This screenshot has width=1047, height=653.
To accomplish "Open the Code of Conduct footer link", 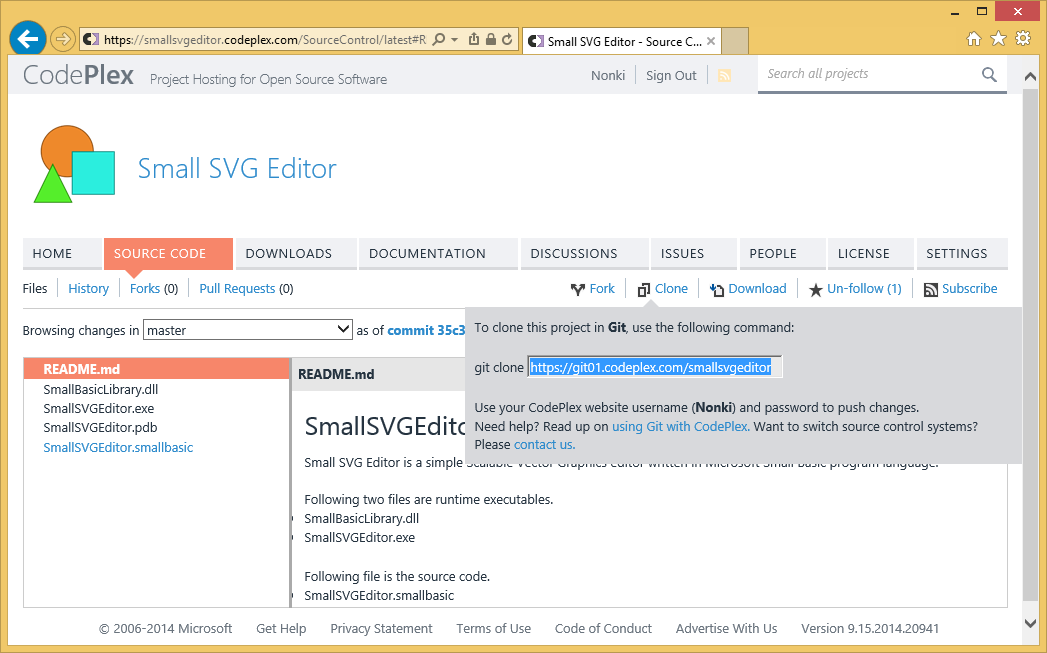I will [603, 628].
